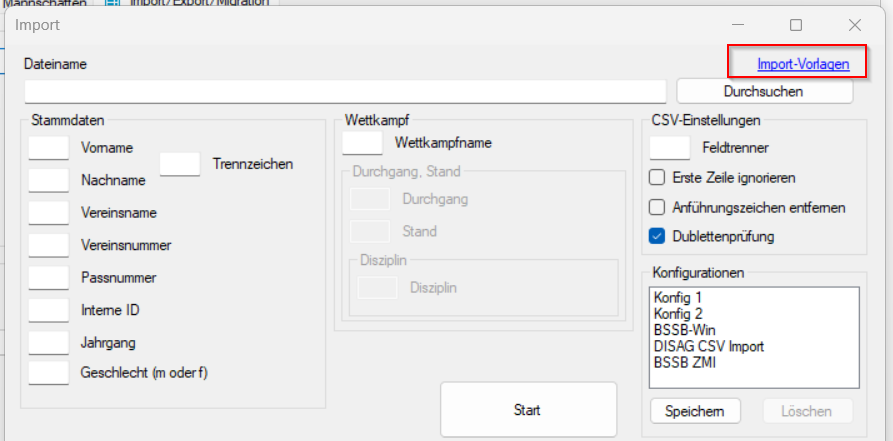Focus the Feldtrenner input box
Screen dimensions: 893x441
click(x=669, y=148)
